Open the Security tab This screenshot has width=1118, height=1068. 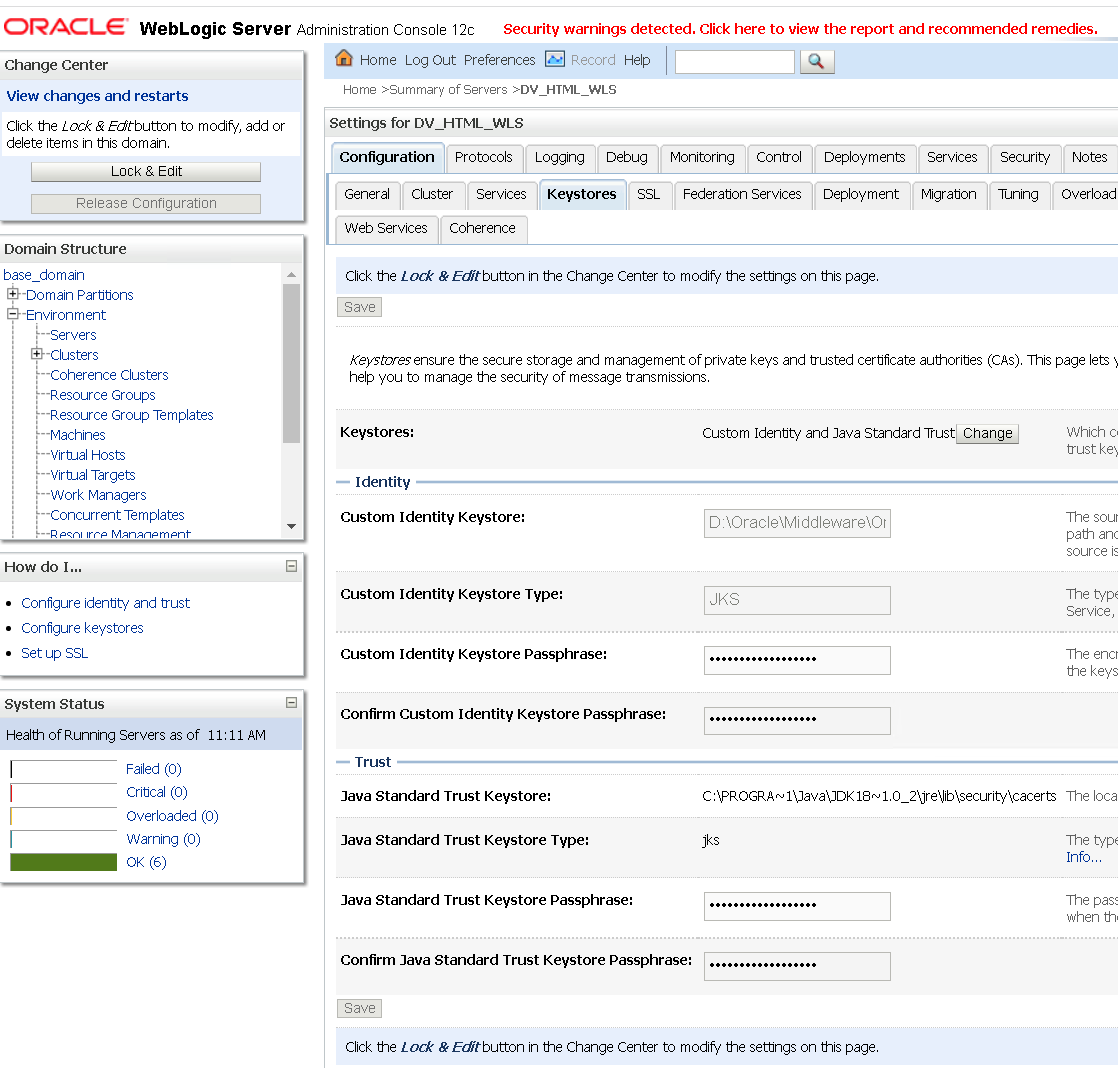tap(1025, 158)
